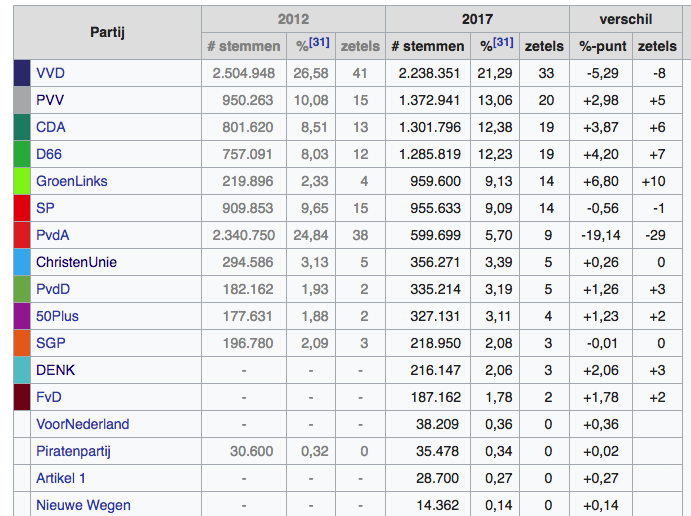
Task: Click VVD 2012 votes value 2.504.948
Action: (x=244, y=73)
